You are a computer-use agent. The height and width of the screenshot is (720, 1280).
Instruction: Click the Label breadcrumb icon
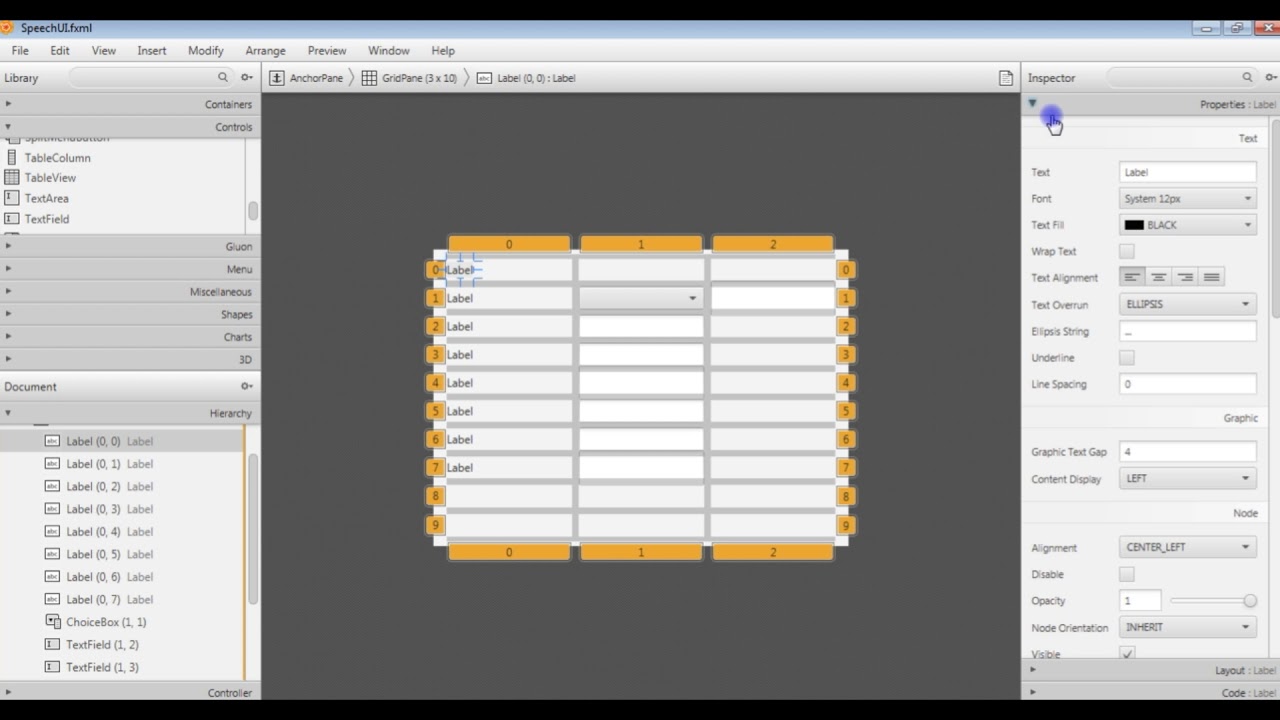484,78
